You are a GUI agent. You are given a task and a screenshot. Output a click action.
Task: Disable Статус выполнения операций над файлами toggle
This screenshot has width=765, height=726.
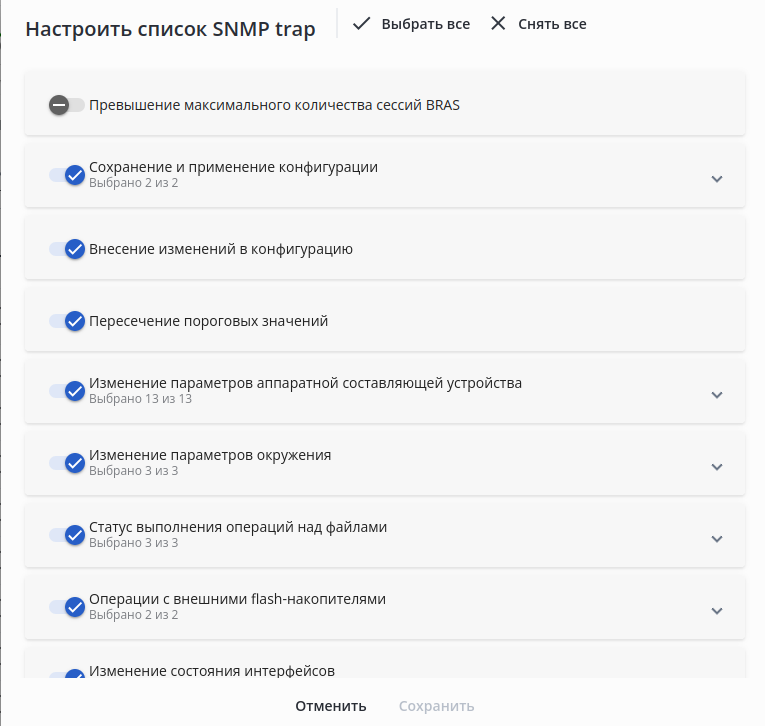(x=67, y=535)
